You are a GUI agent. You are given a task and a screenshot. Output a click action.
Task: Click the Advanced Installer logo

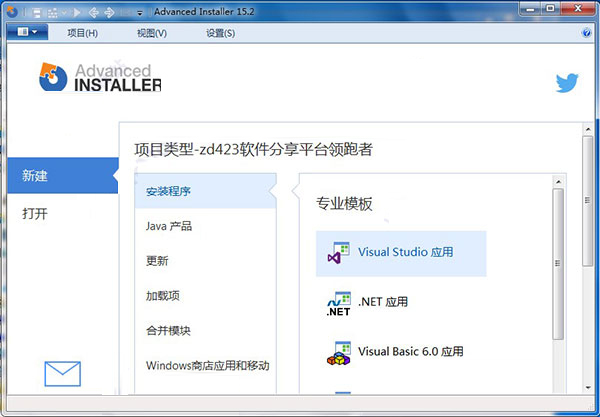point(100,77)
